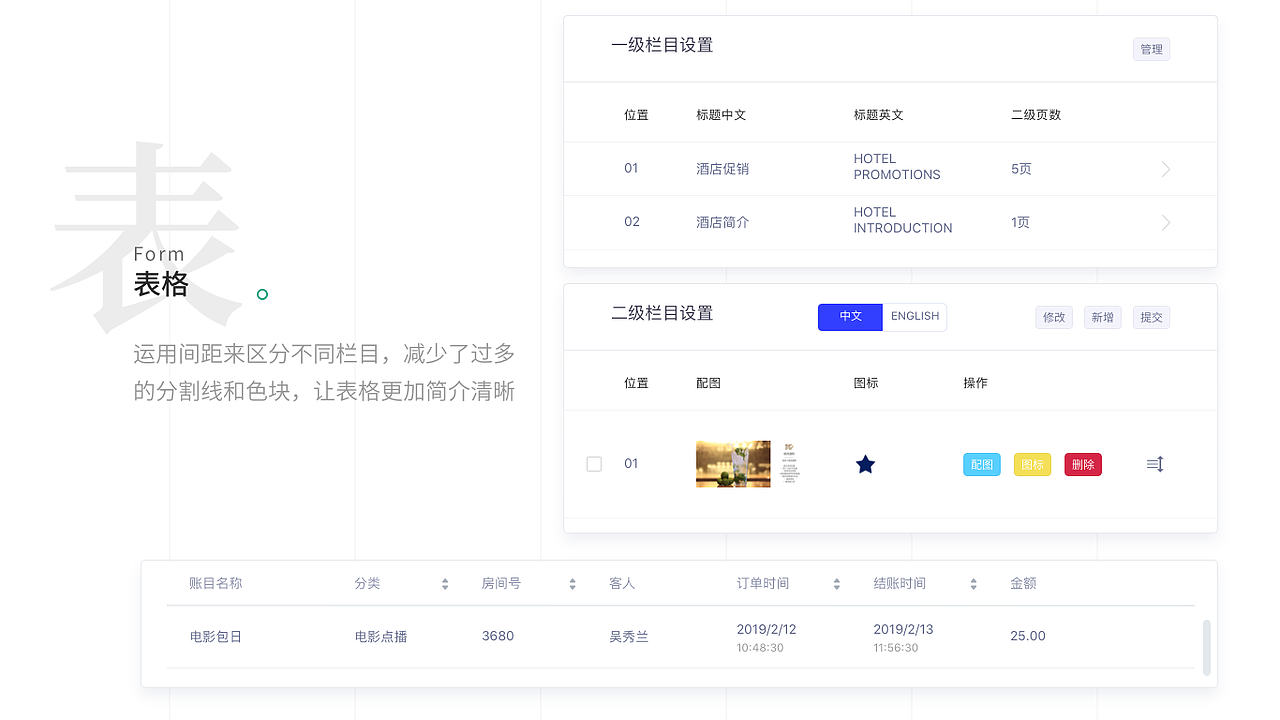
Task: Switch to the ENGLISH language tab
Action: click(915, 317)
